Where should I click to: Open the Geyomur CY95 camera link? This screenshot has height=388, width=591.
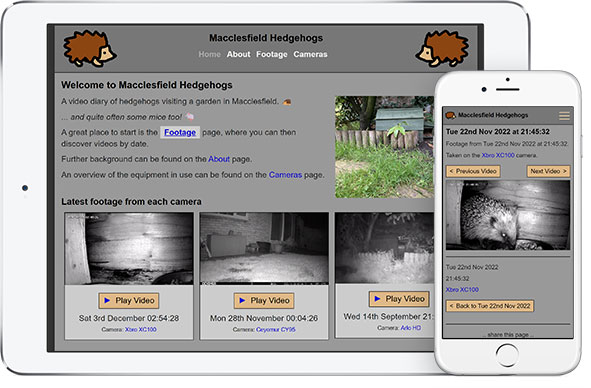[276, 330]
